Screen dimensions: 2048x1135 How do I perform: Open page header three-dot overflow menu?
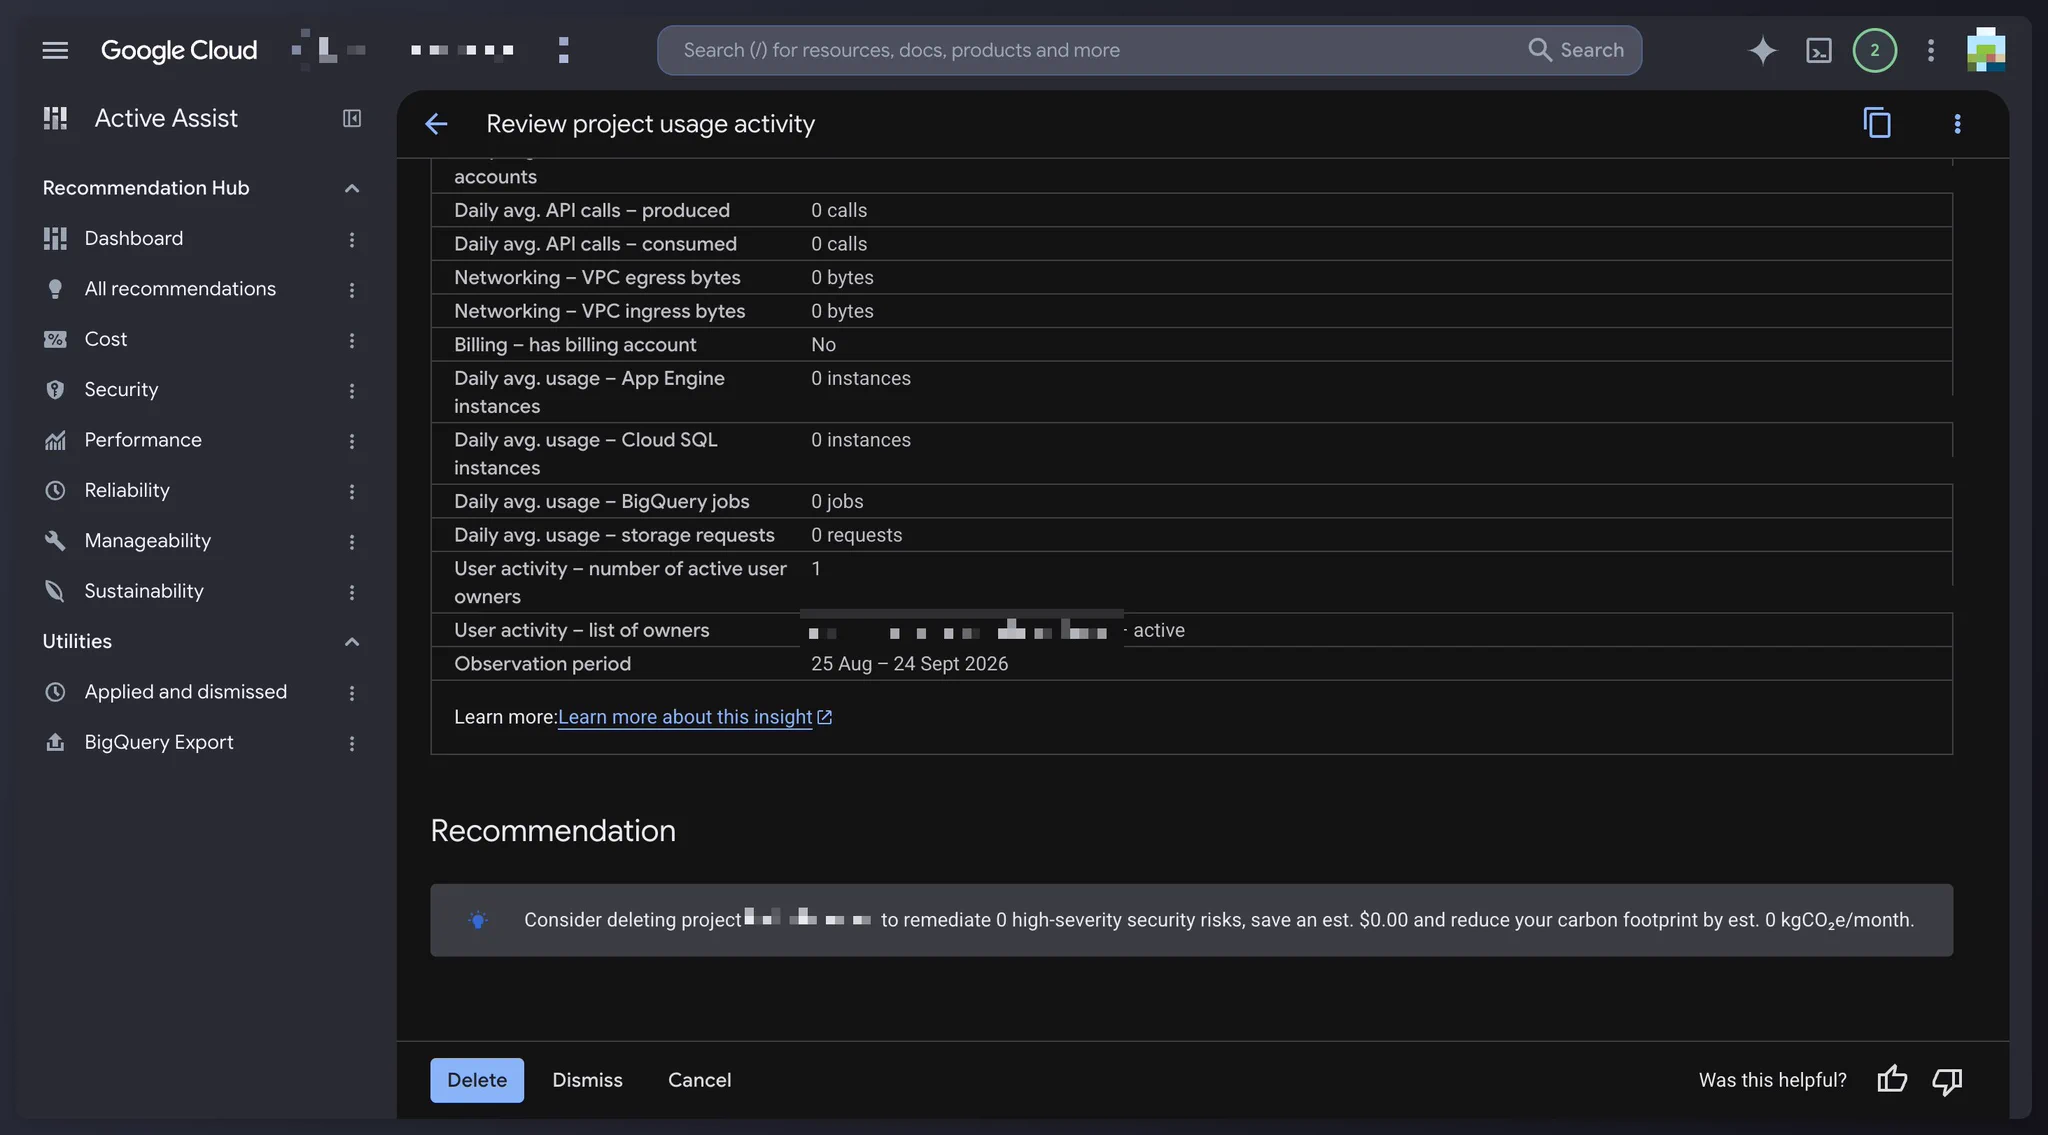tap(1957, 123)
